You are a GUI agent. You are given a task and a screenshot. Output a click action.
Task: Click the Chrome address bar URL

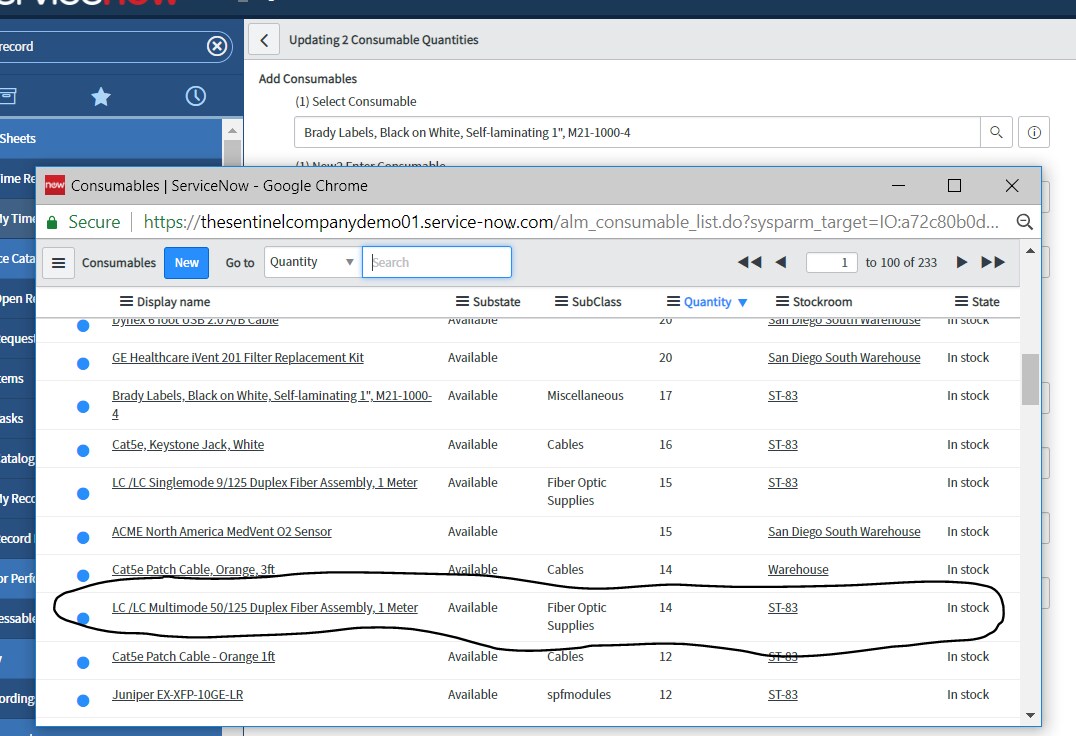571,222
